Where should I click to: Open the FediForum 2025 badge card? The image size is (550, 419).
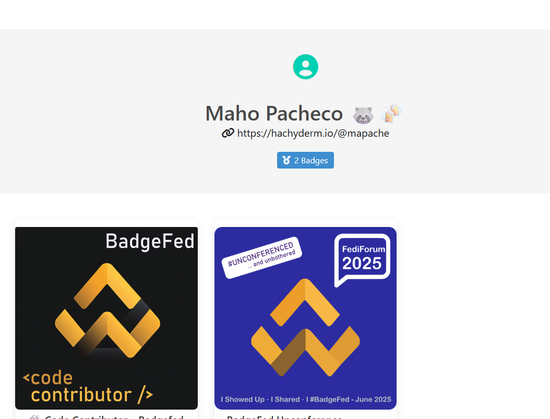[306, 318]
